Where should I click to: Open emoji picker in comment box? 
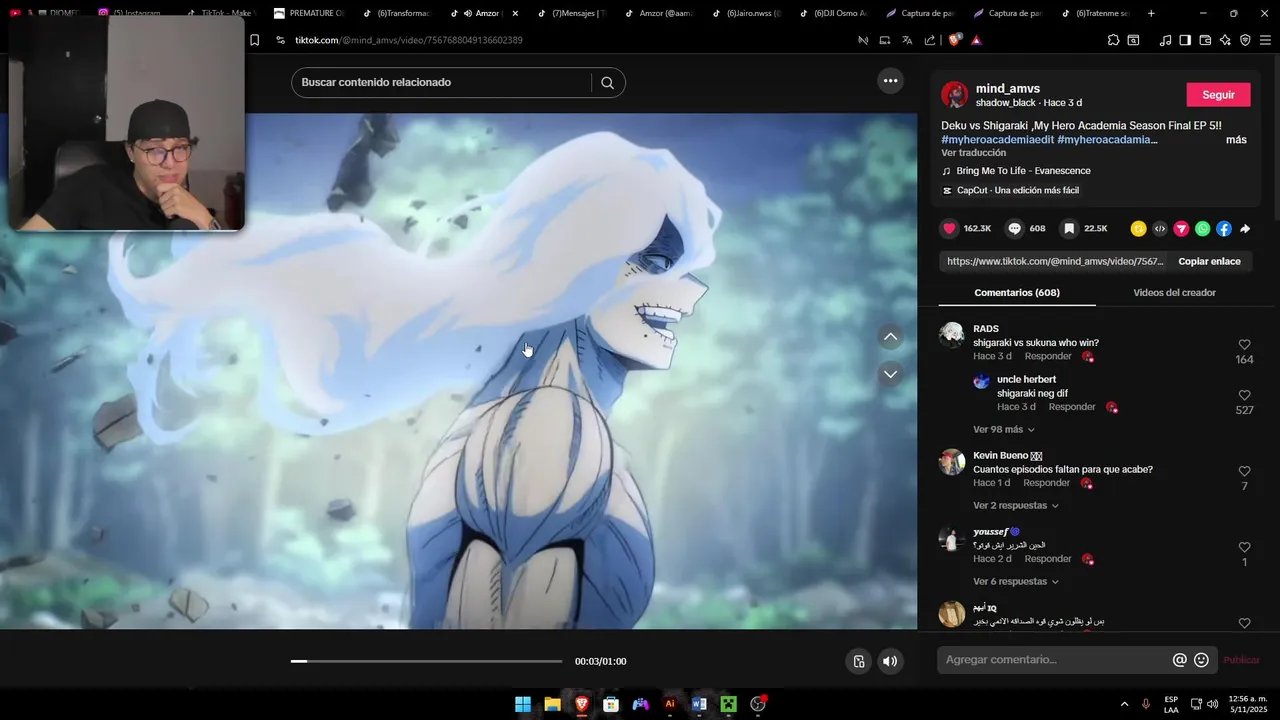(x=1201, y=660)
